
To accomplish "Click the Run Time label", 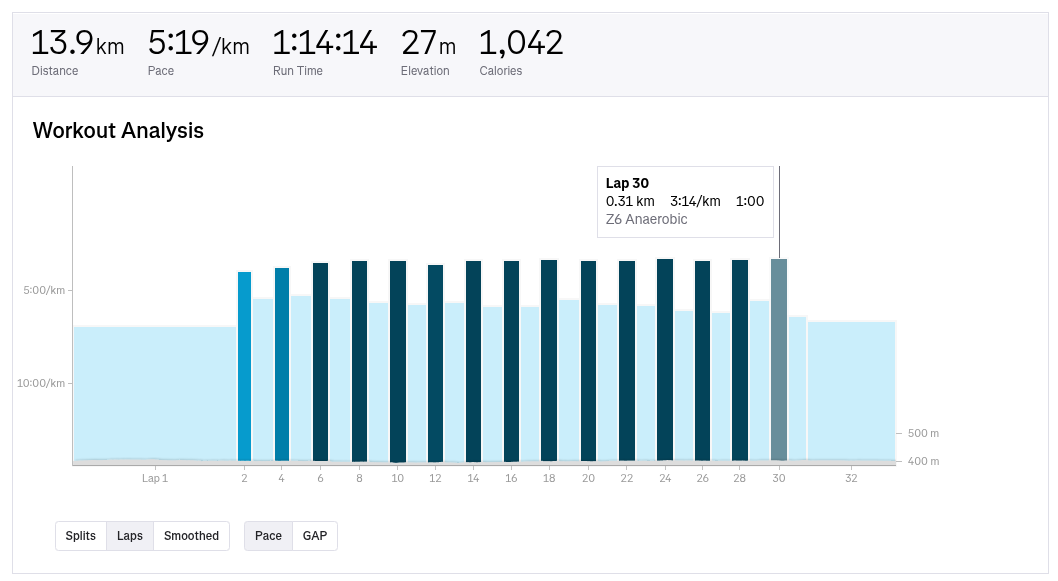I will coord(298,71).
